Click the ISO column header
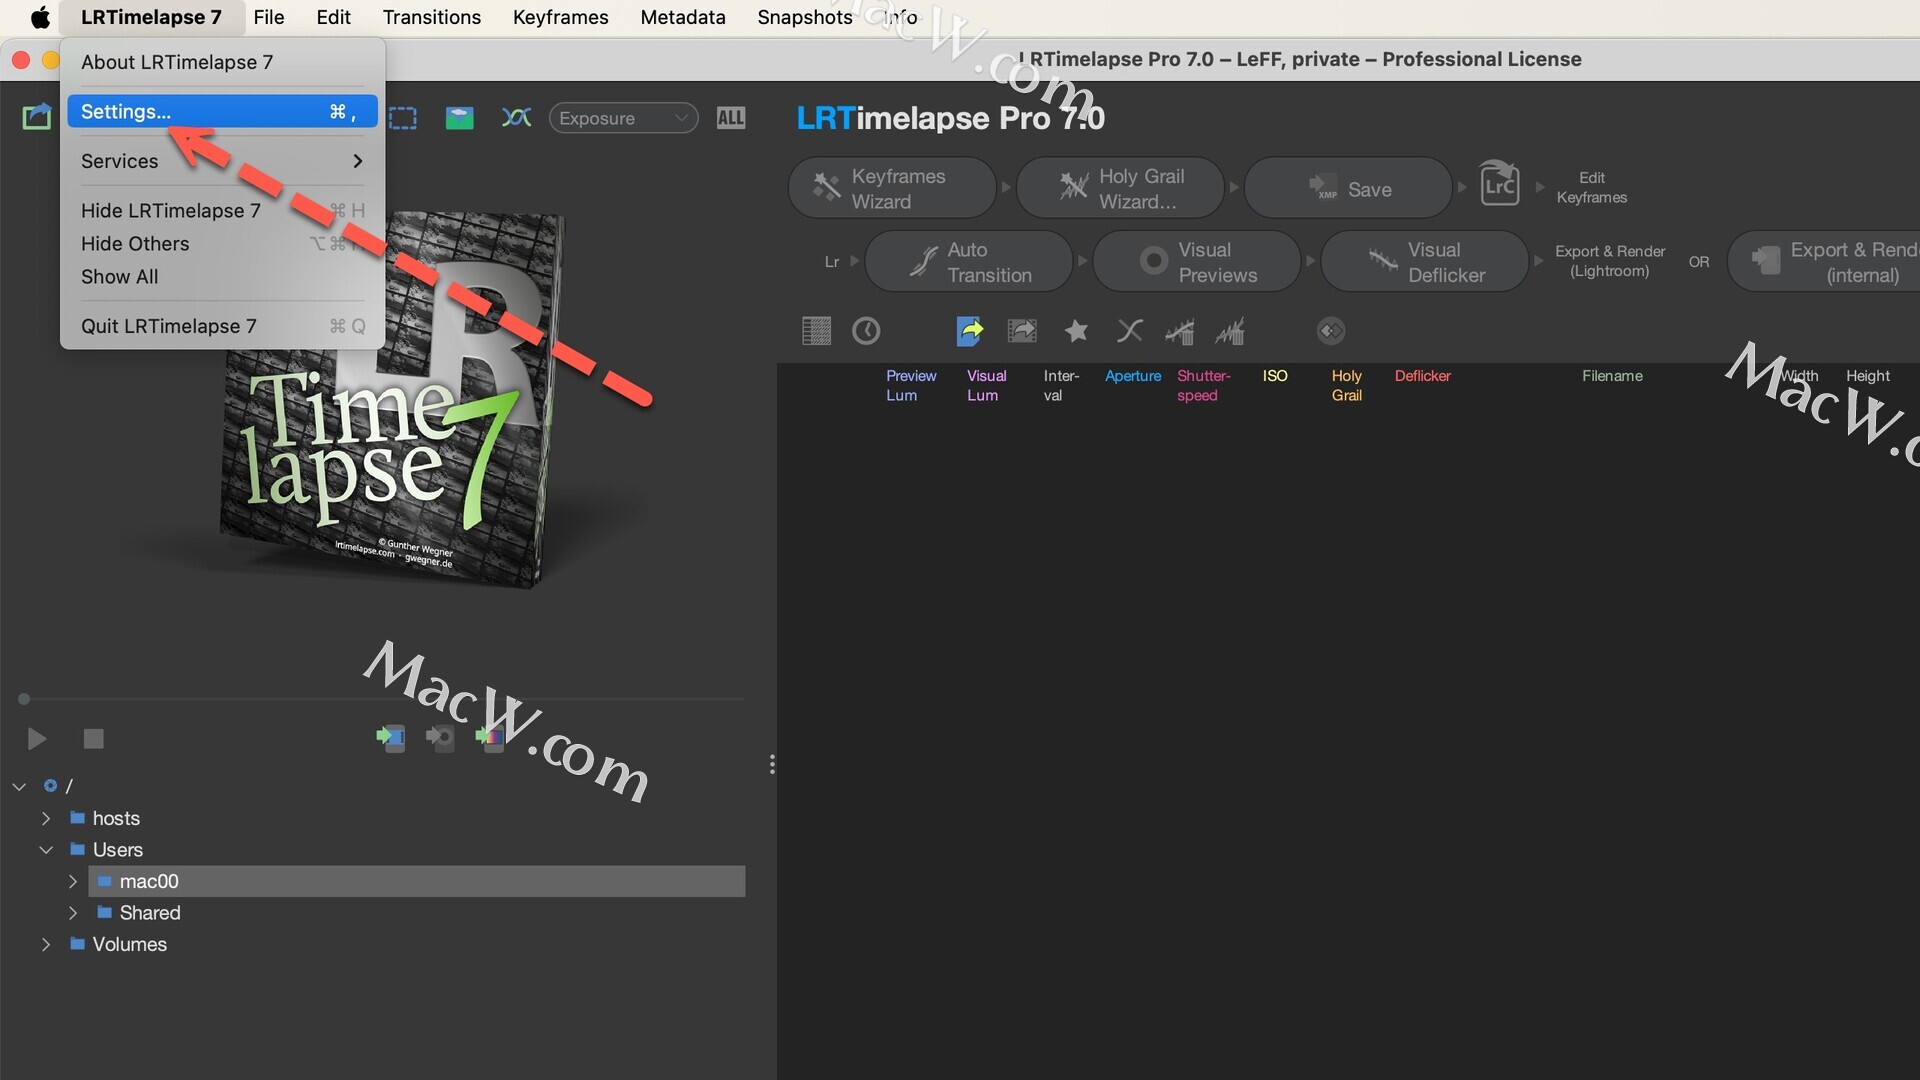This screenshot has height=1080, width=1920. coord(1275,376)
